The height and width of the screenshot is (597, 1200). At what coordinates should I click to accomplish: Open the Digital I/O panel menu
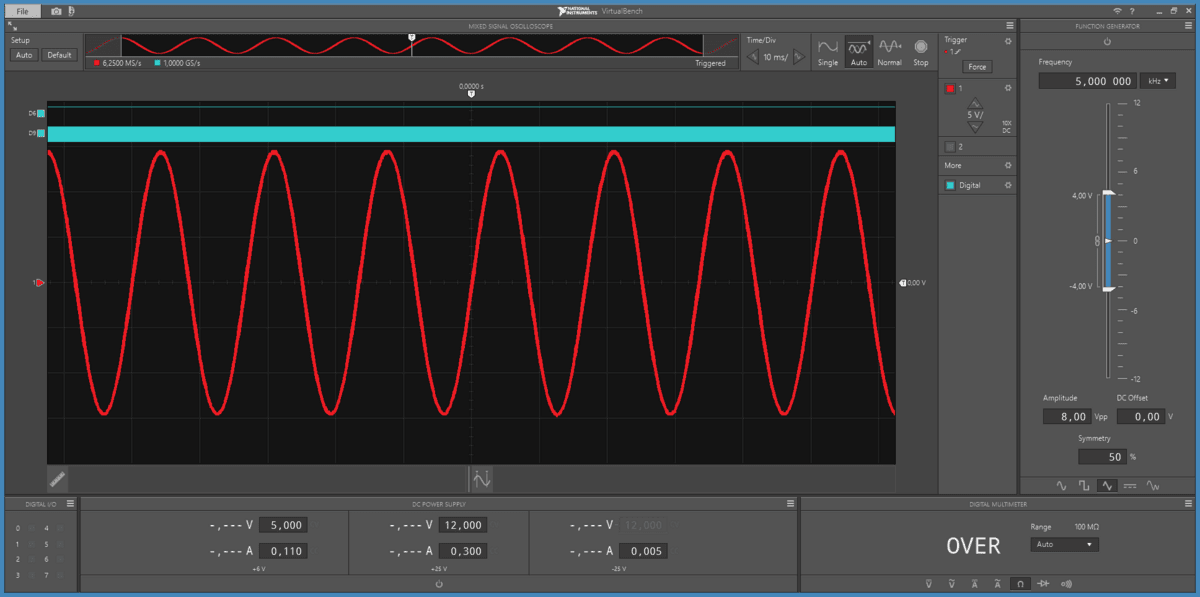(70, 504)
